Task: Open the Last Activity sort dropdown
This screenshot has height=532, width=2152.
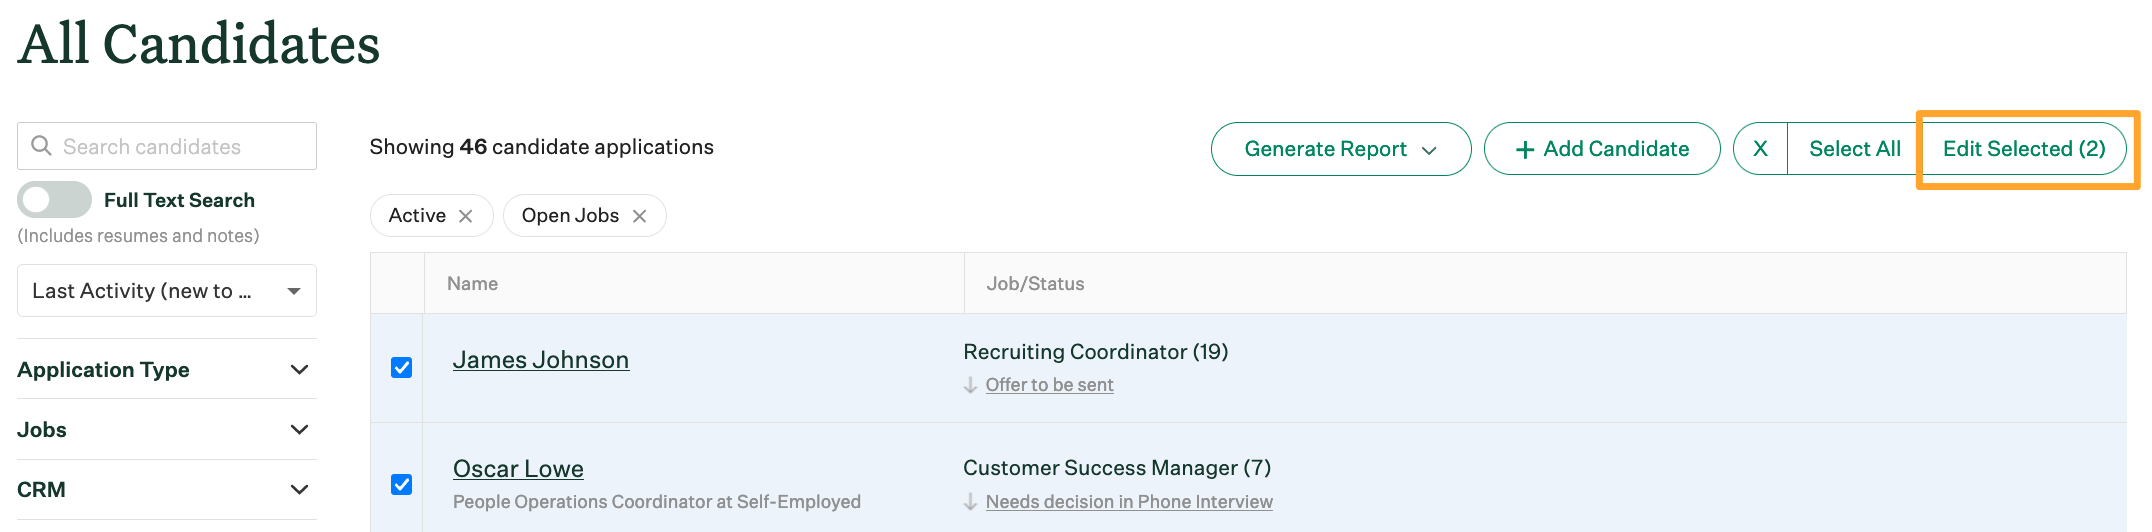Action: 167,291
